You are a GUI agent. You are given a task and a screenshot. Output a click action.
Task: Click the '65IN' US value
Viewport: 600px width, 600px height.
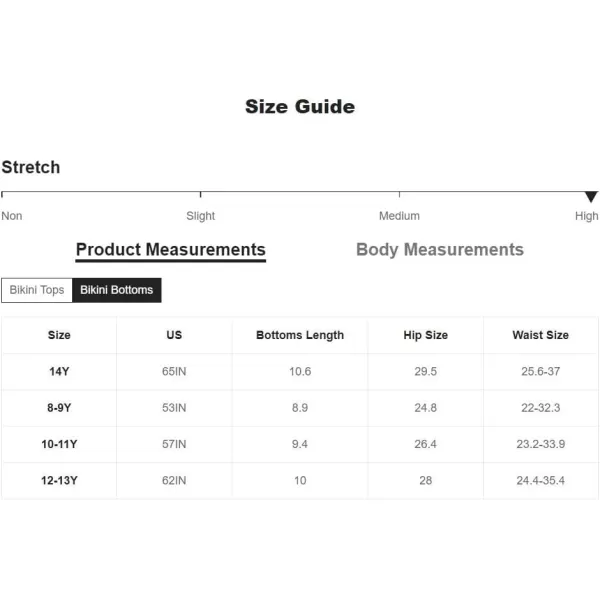(174, 371)
